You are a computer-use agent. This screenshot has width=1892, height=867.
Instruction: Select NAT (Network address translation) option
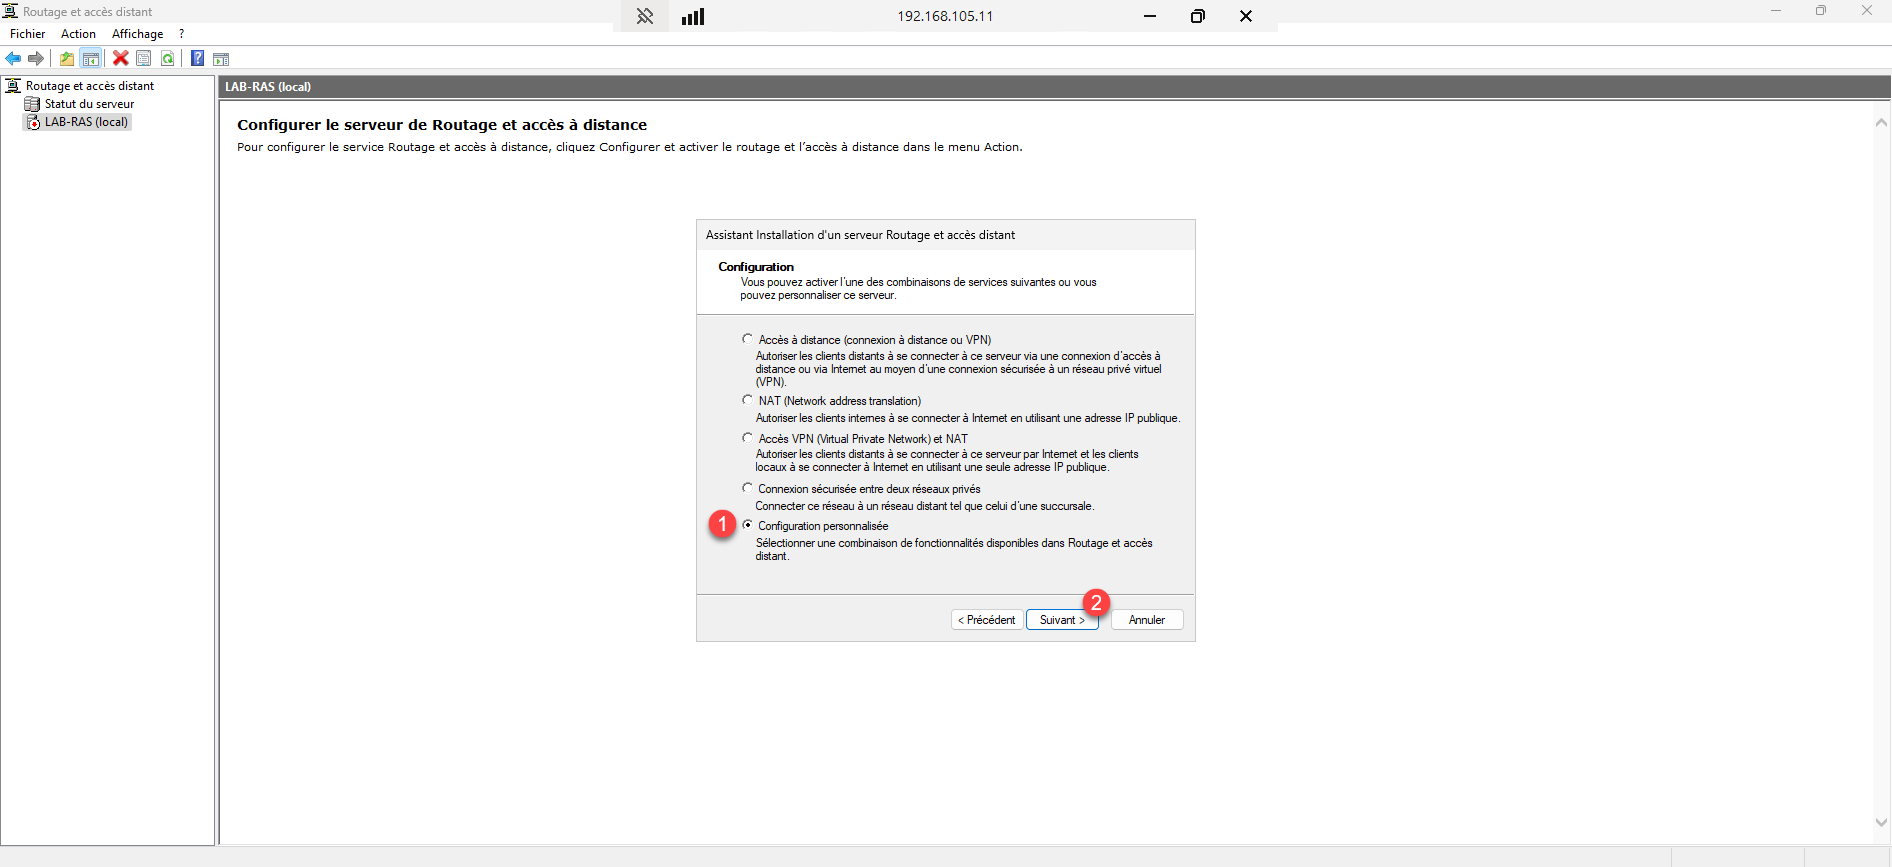click(747, 400)
